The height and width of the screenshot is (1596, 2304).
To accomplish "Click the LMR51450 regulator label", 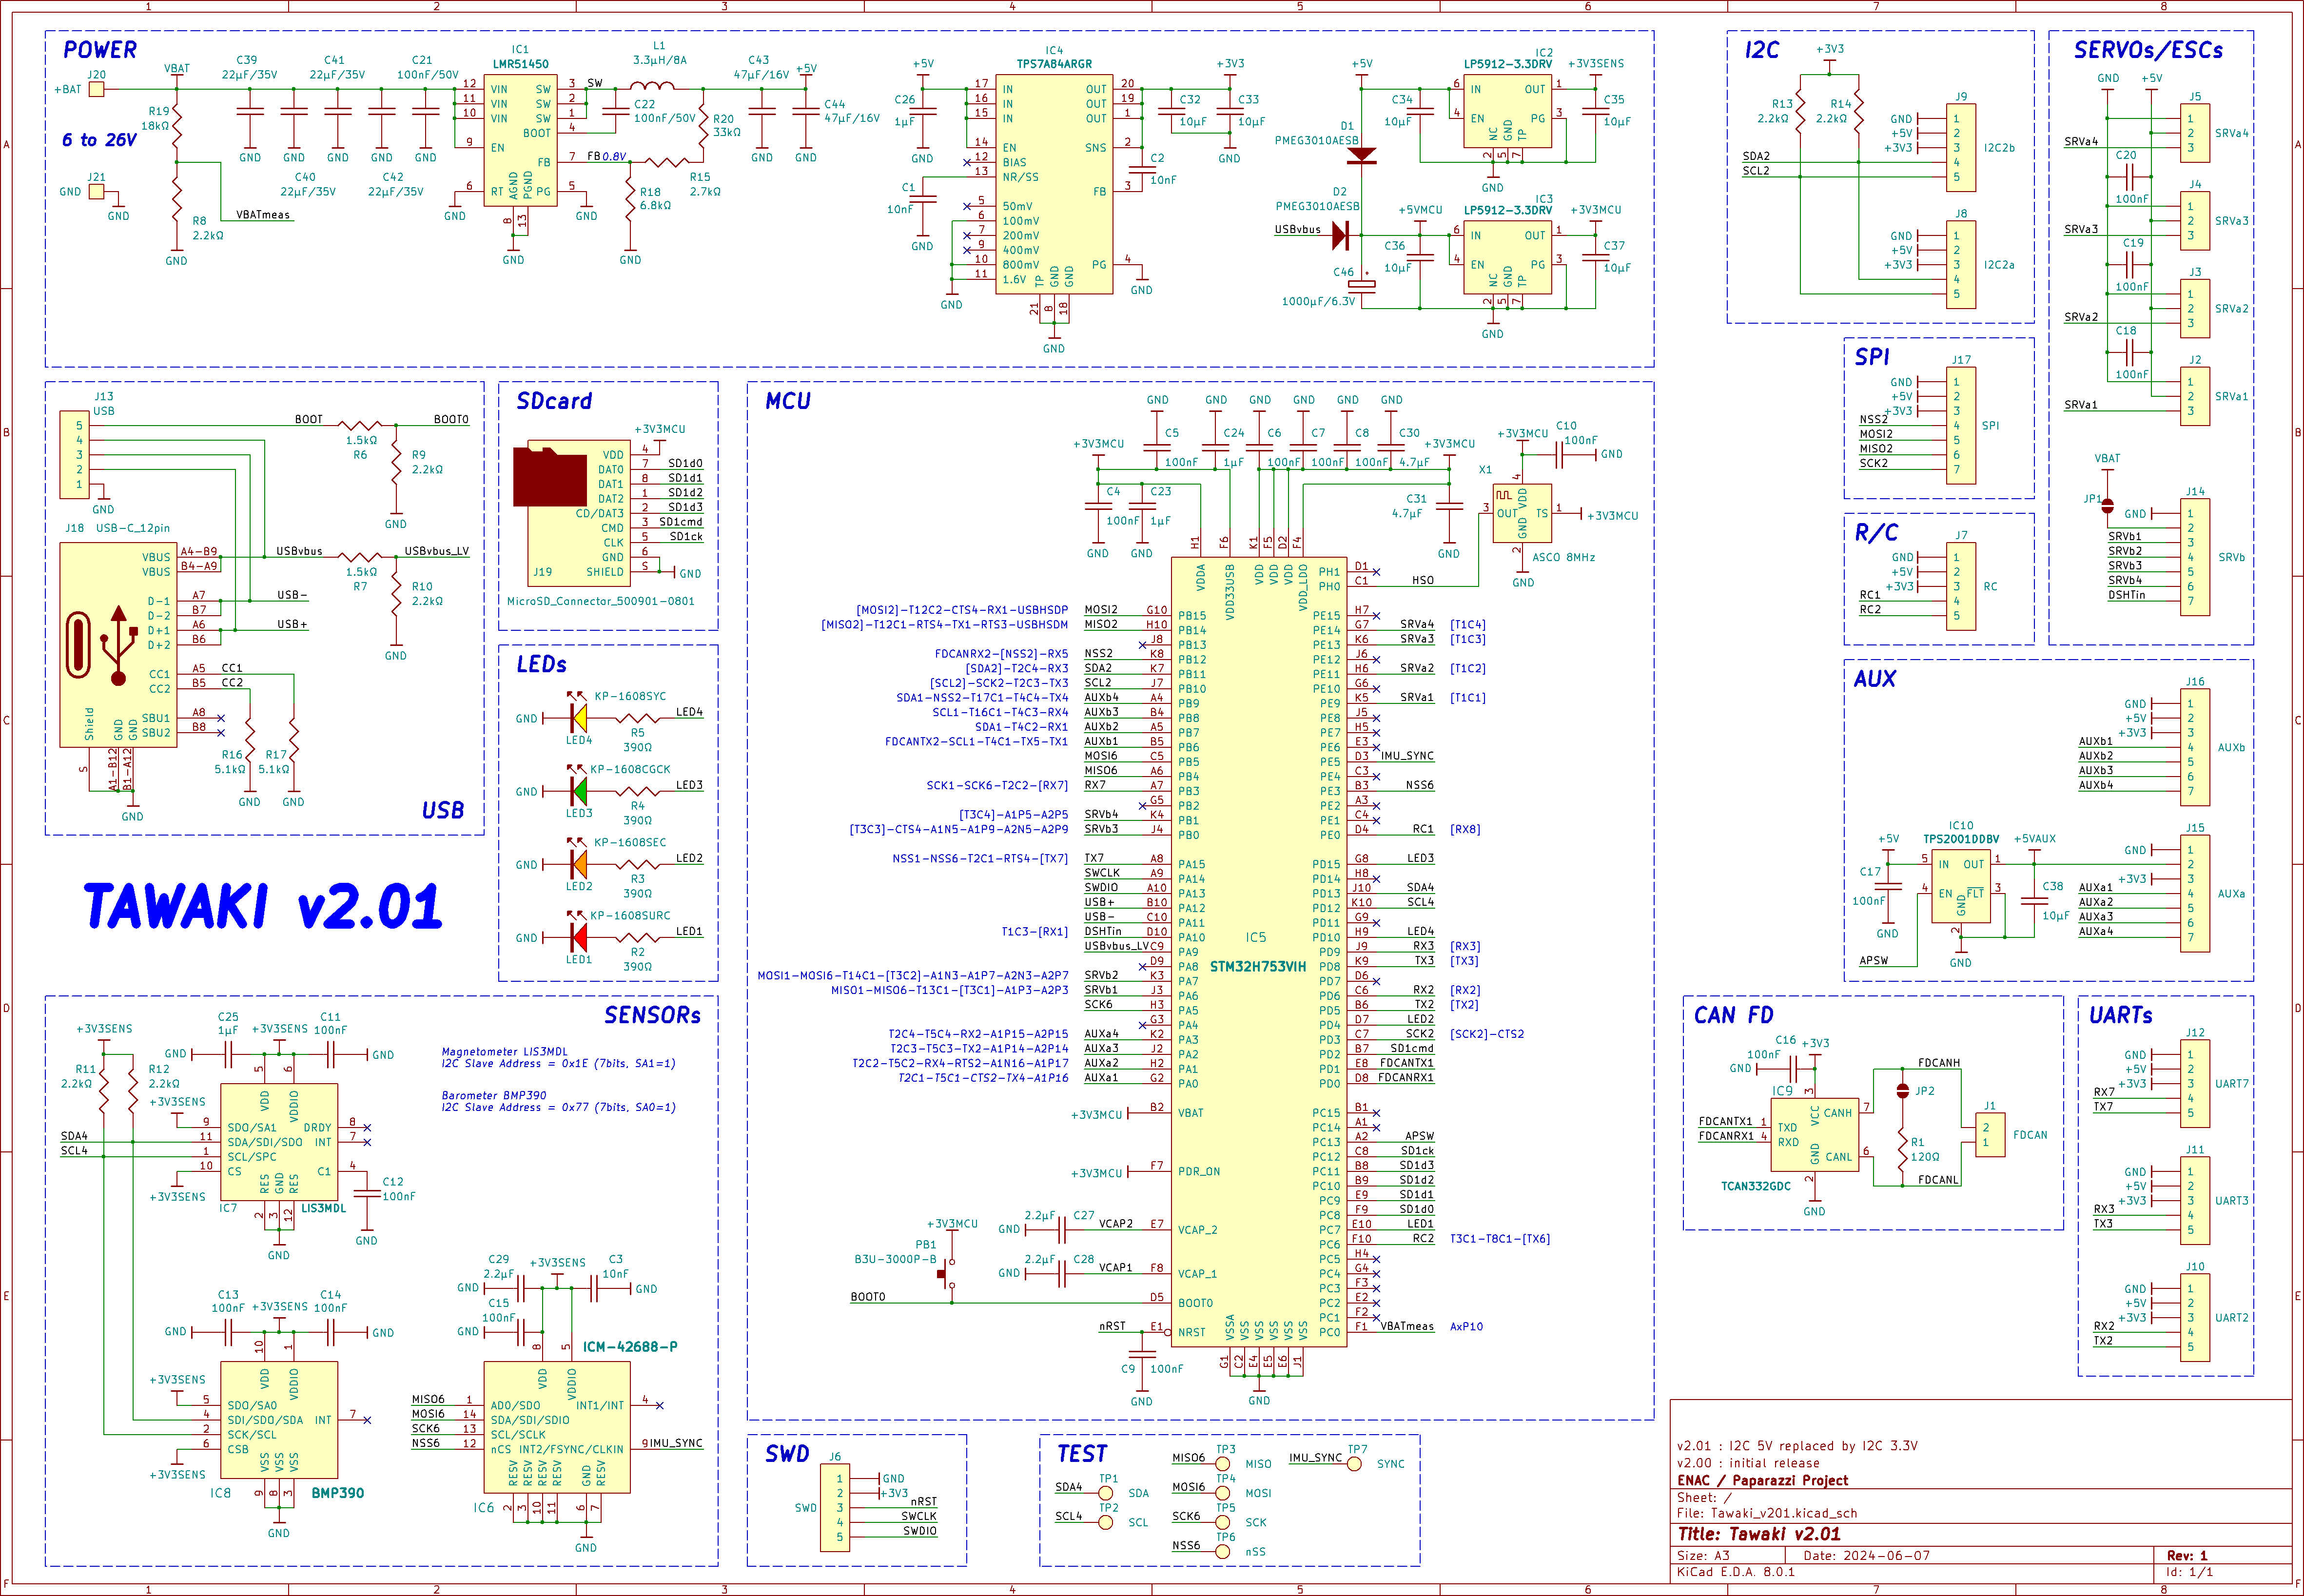I will click(x=520, y=64).
